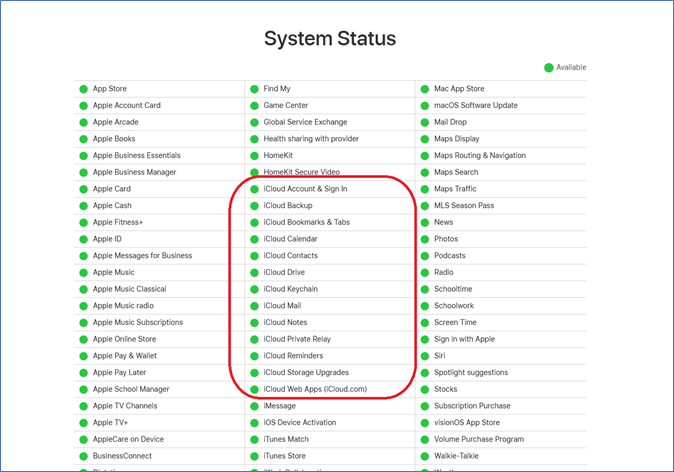The width and height of the screenshot is (674, 472).
Task: Click the green dot beside Apple Pay & Wallet
Action: tap(84, 356)
